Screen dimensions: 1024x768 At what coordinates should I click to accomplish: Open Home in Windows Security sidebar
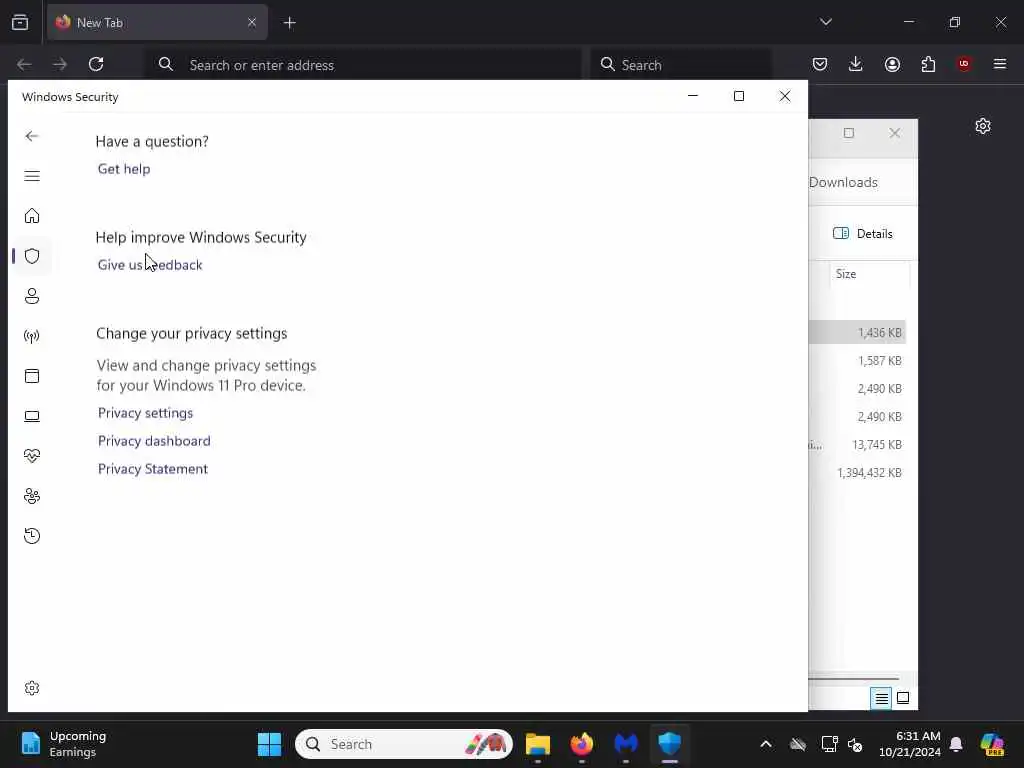[x=31, y=216]
